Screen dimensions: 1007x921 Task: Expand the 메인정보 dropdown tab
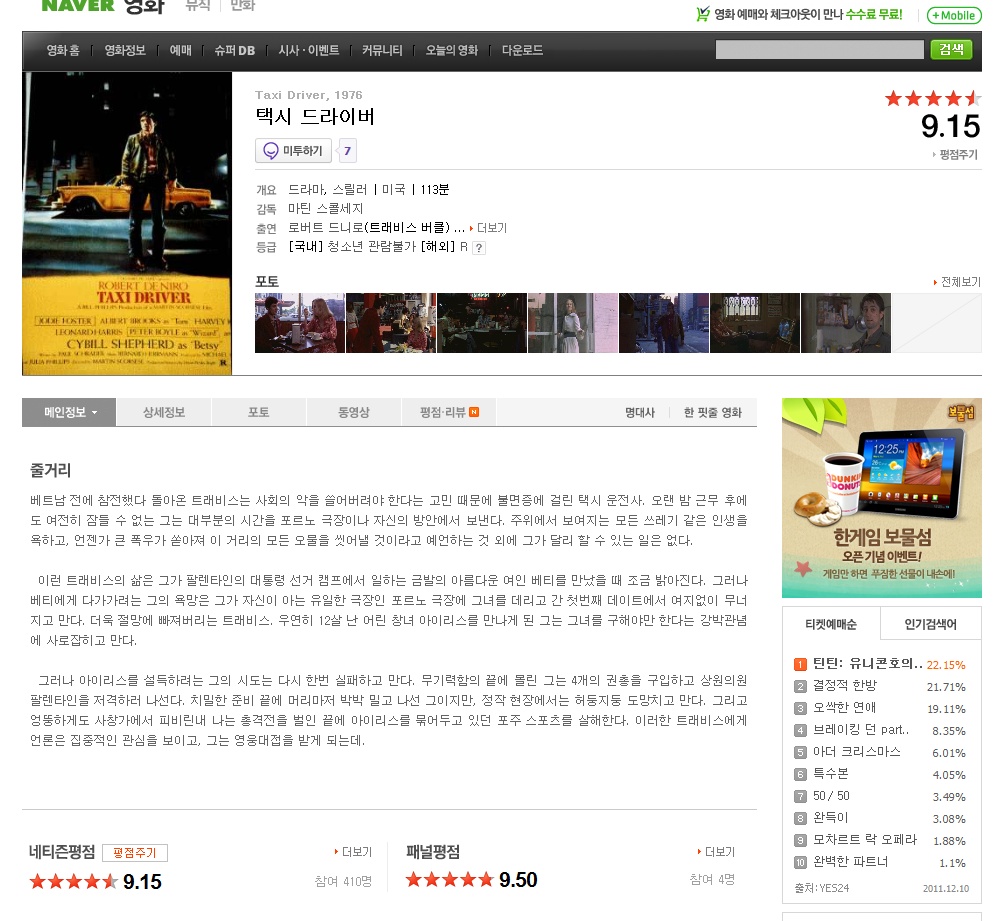click(x=69, y=412)
